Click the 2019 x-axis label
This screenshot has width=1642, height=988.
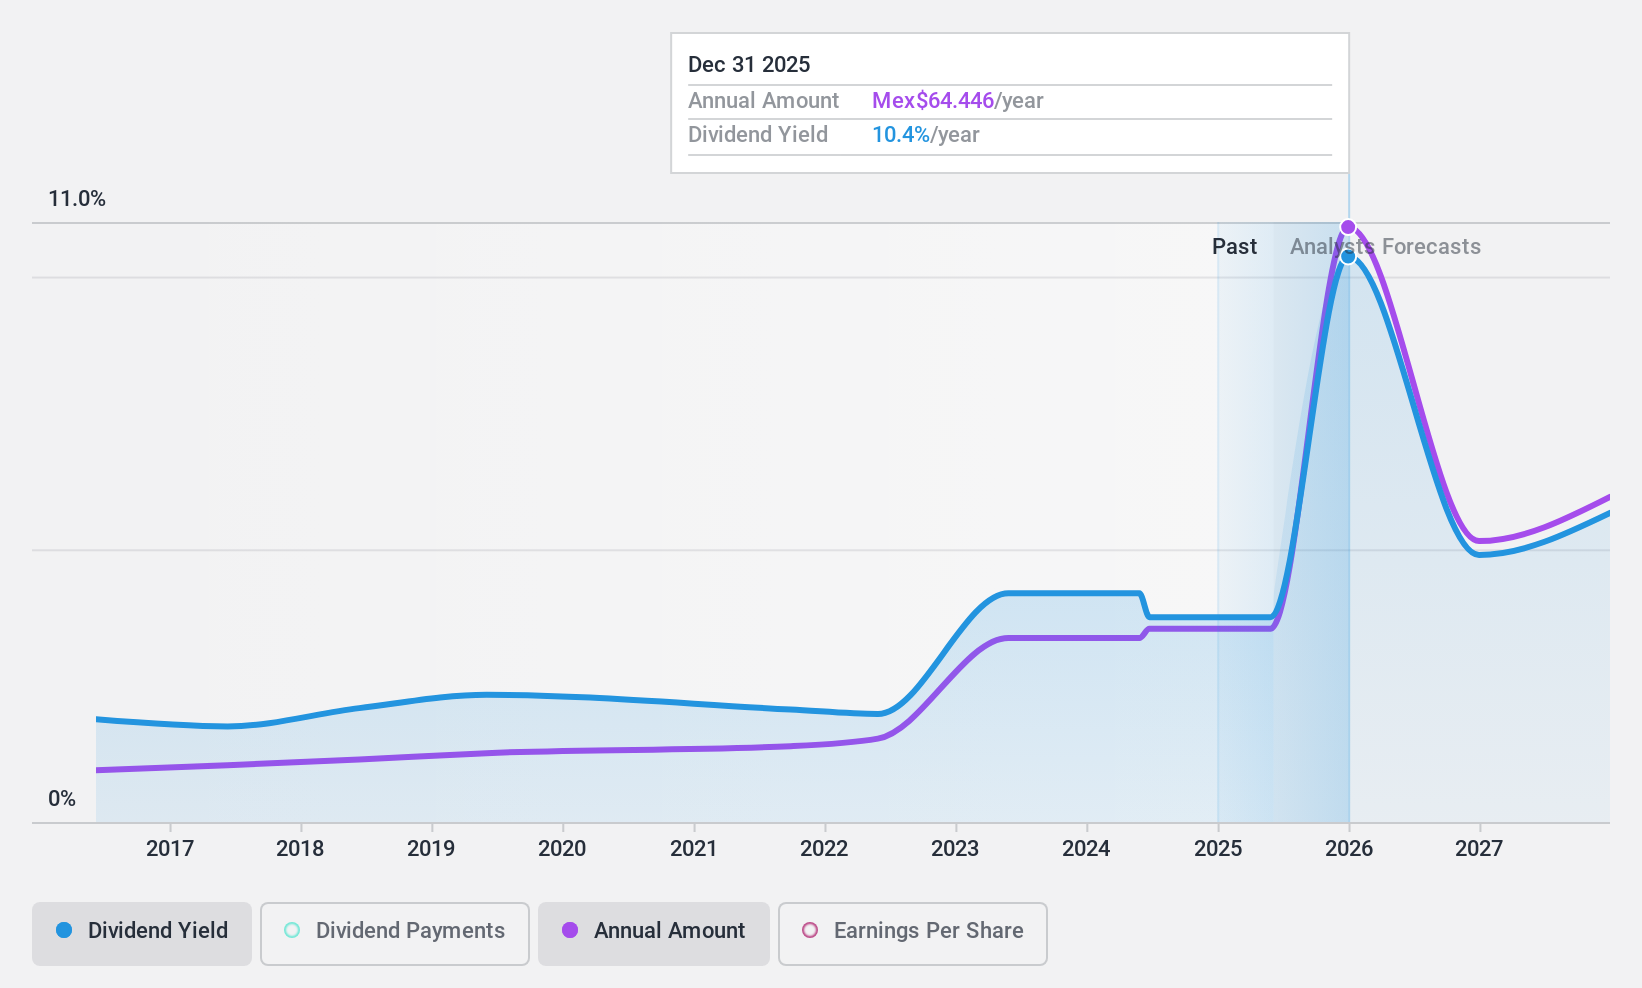tap(431, 848)
